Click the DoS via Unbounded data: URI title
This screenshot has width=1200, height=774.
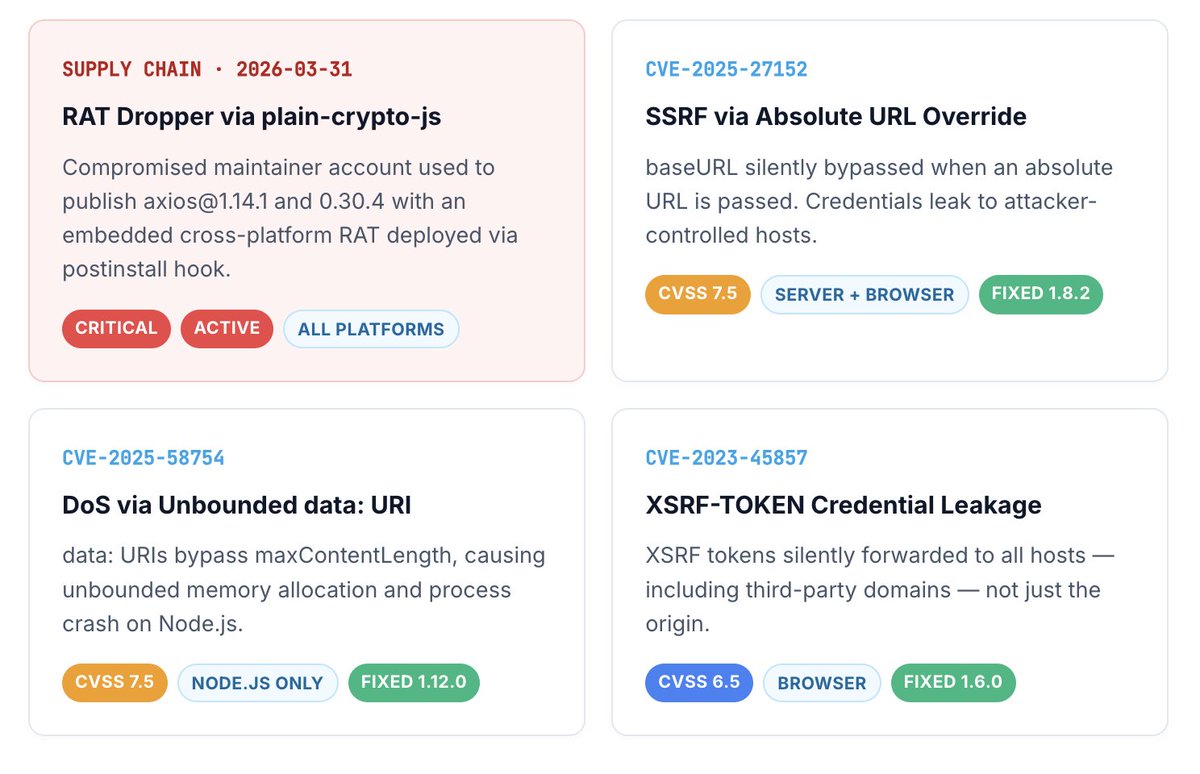pos(237,505)
